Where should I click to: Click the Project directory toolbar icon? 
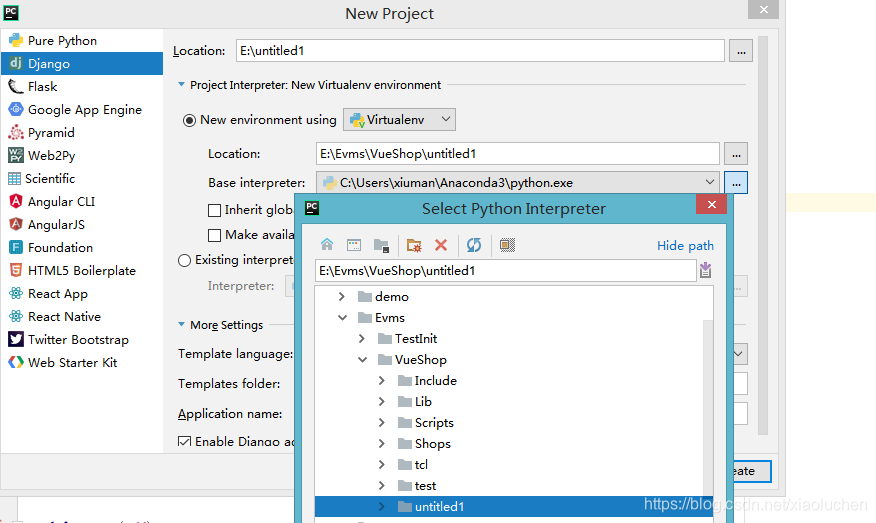coord(382,245)
